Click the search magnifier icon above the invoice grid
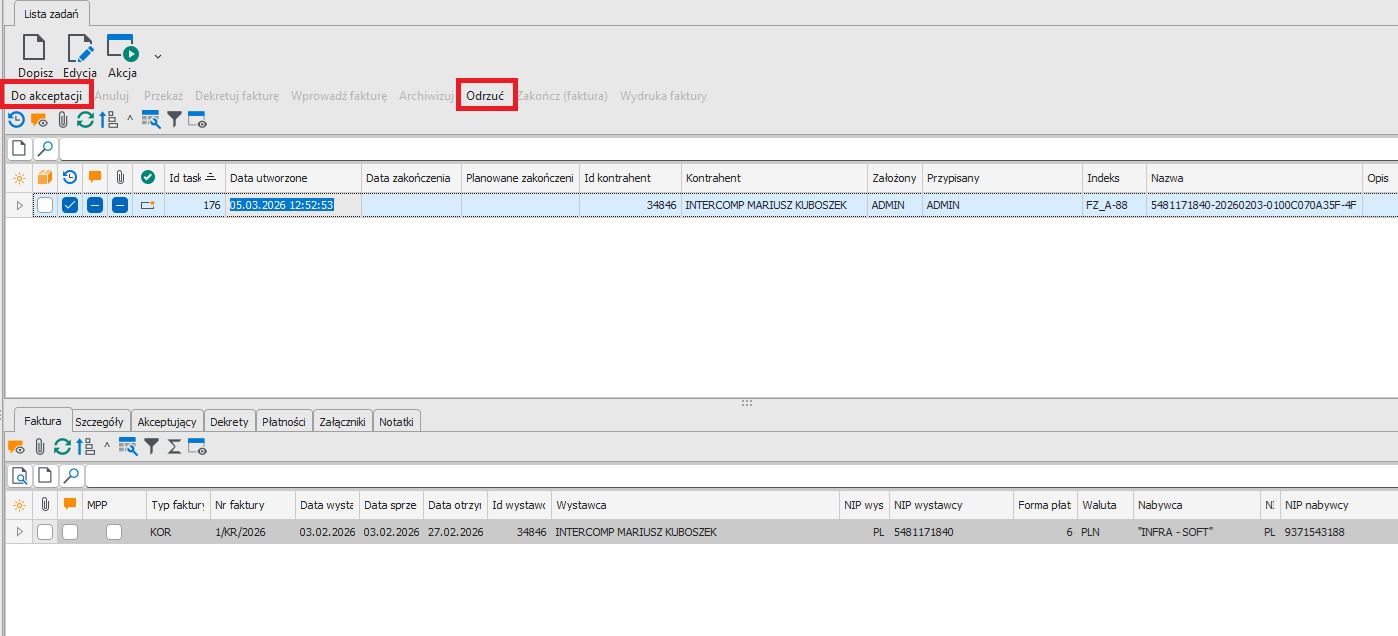Image resolution: width=1398 pixels, height=636 pixels. tap(71, 475)
